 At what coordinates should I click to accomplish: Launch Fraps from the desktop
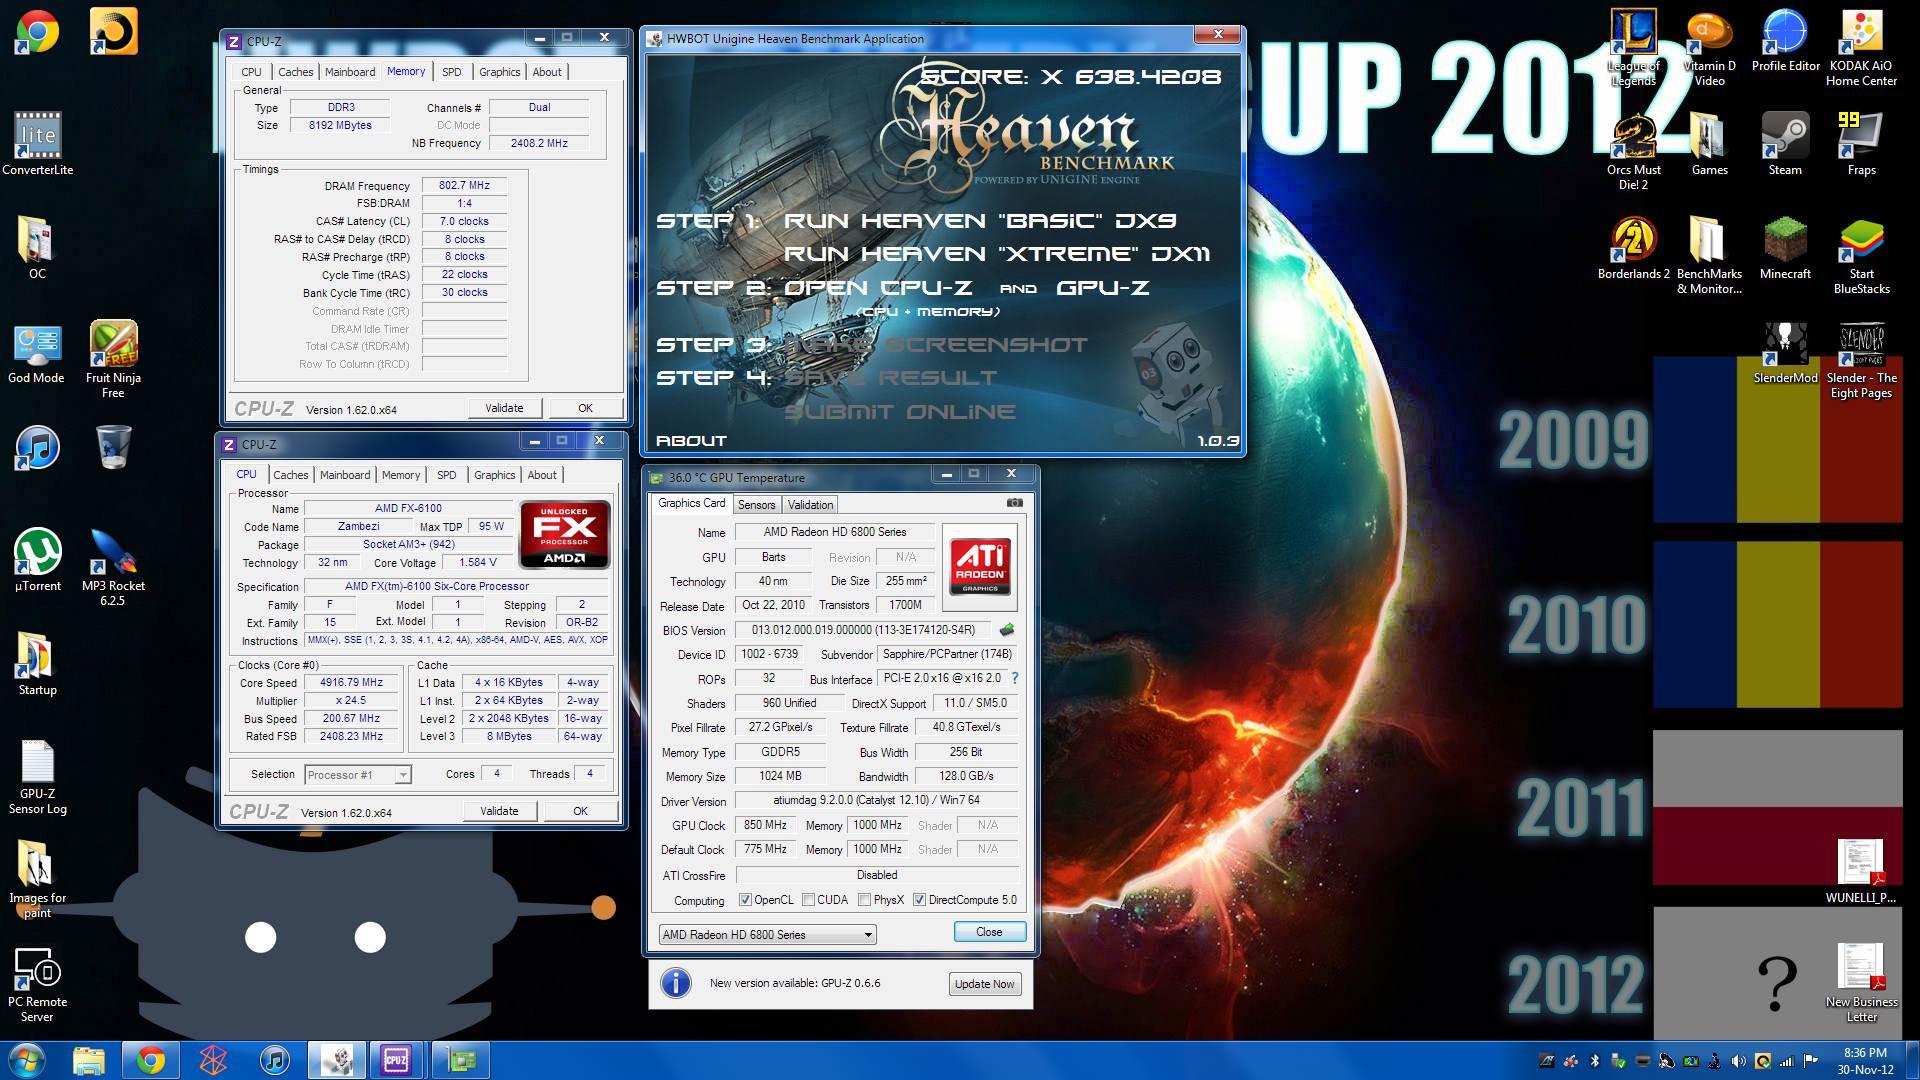click(1861, 145)
